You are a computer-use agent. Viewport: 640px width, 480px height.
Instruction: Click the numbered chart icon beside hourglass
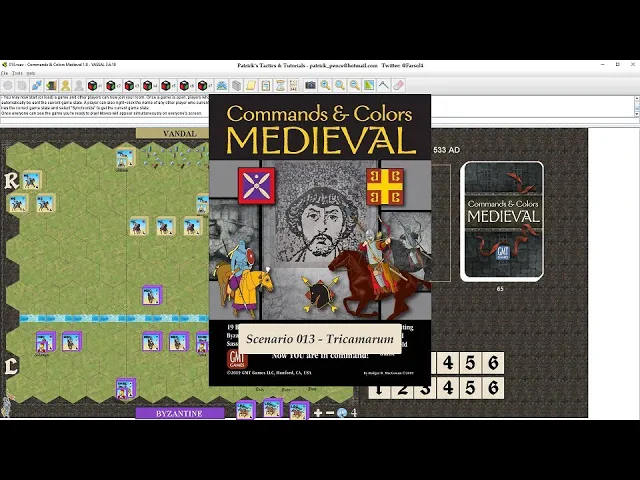(294, 85)
